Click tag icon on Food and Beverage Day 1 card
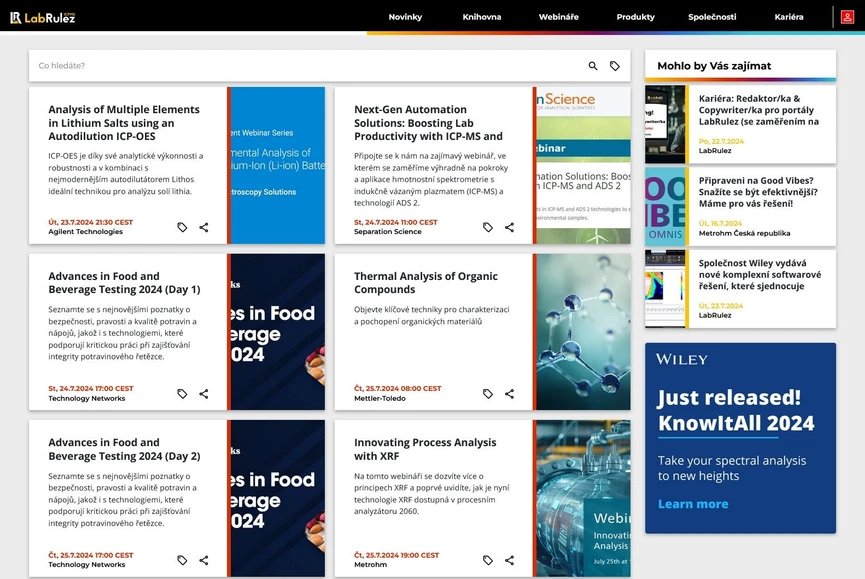This screenshot has width=865, height=579. (x=182, y=394)
